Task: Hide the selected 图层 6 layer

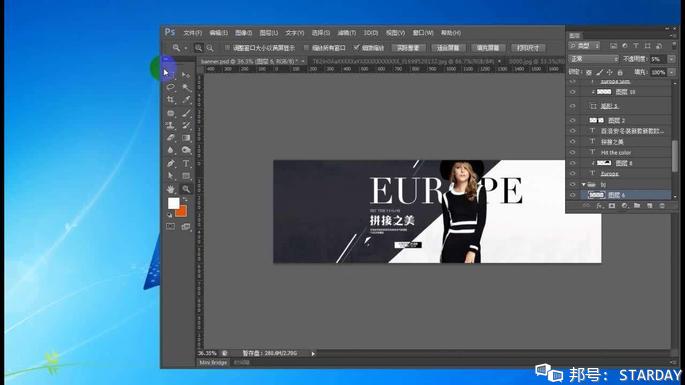Action: [573, 195]
